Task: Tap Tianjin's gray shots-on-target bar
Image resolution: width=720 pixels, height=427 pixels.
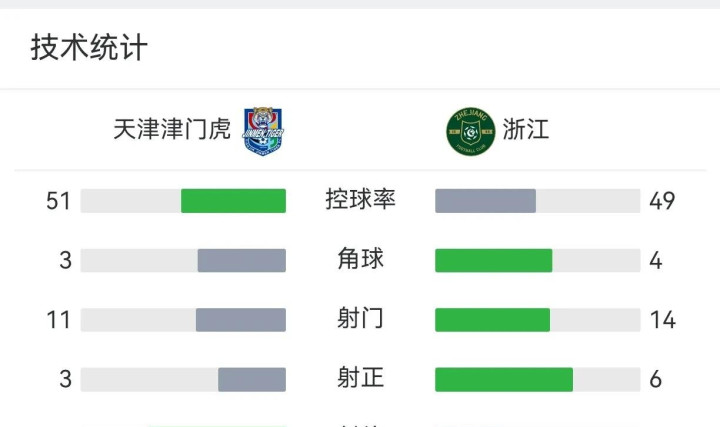Action: (252, 379)
